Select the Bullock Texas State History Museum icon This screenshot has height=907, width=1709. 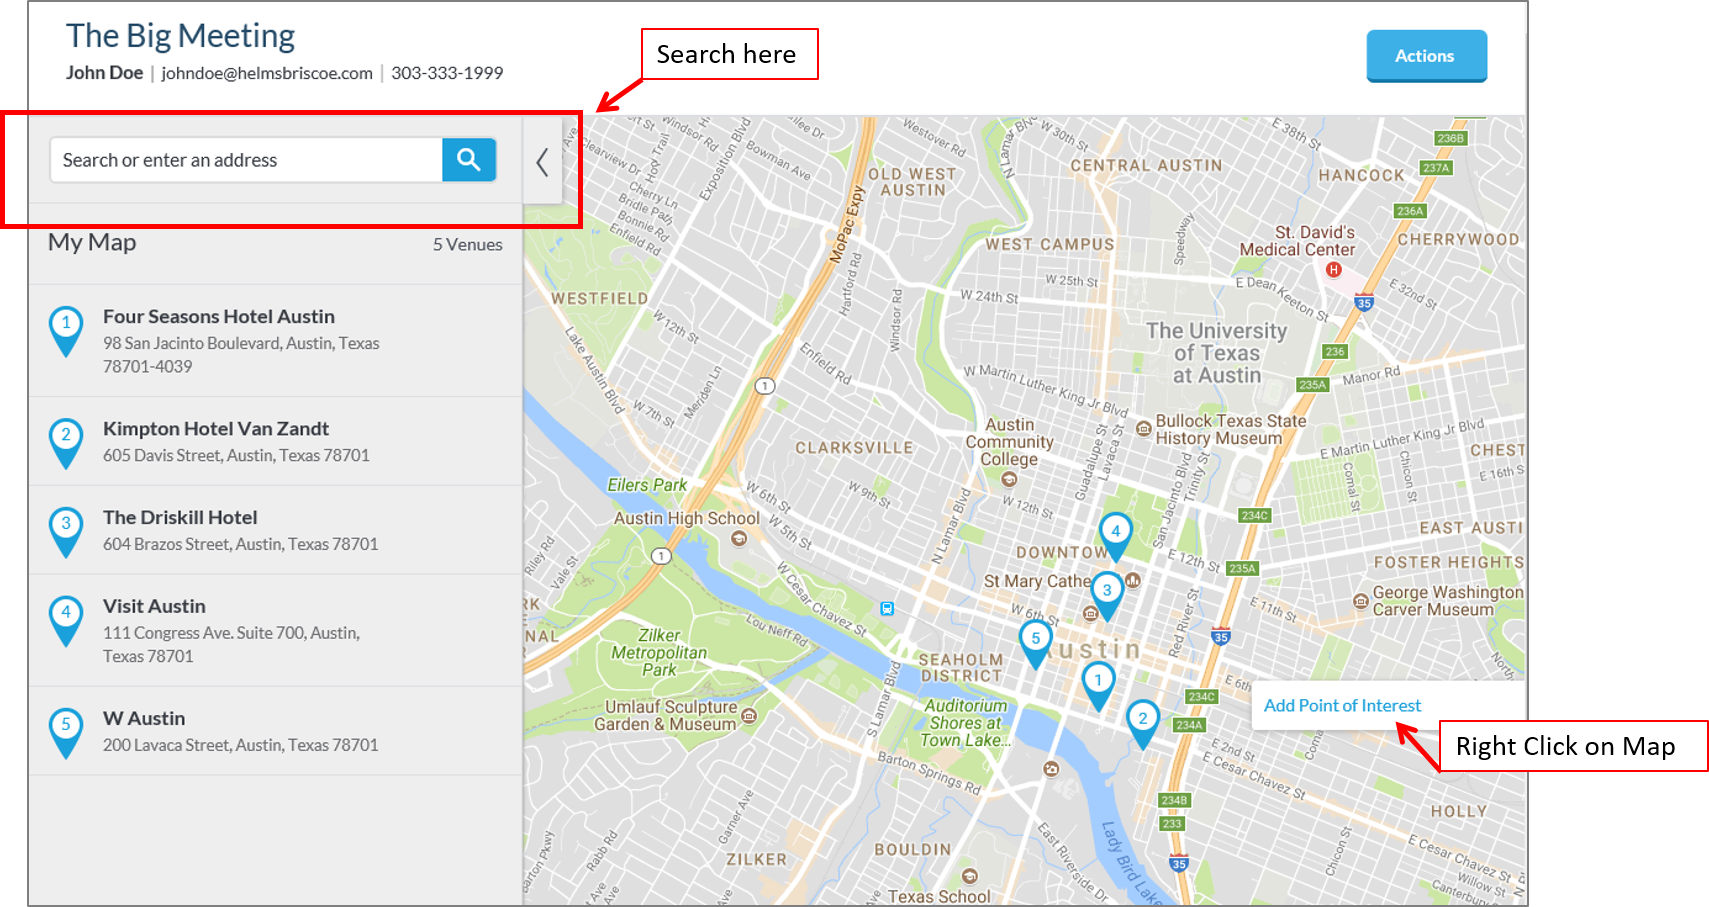[1143, 428]
